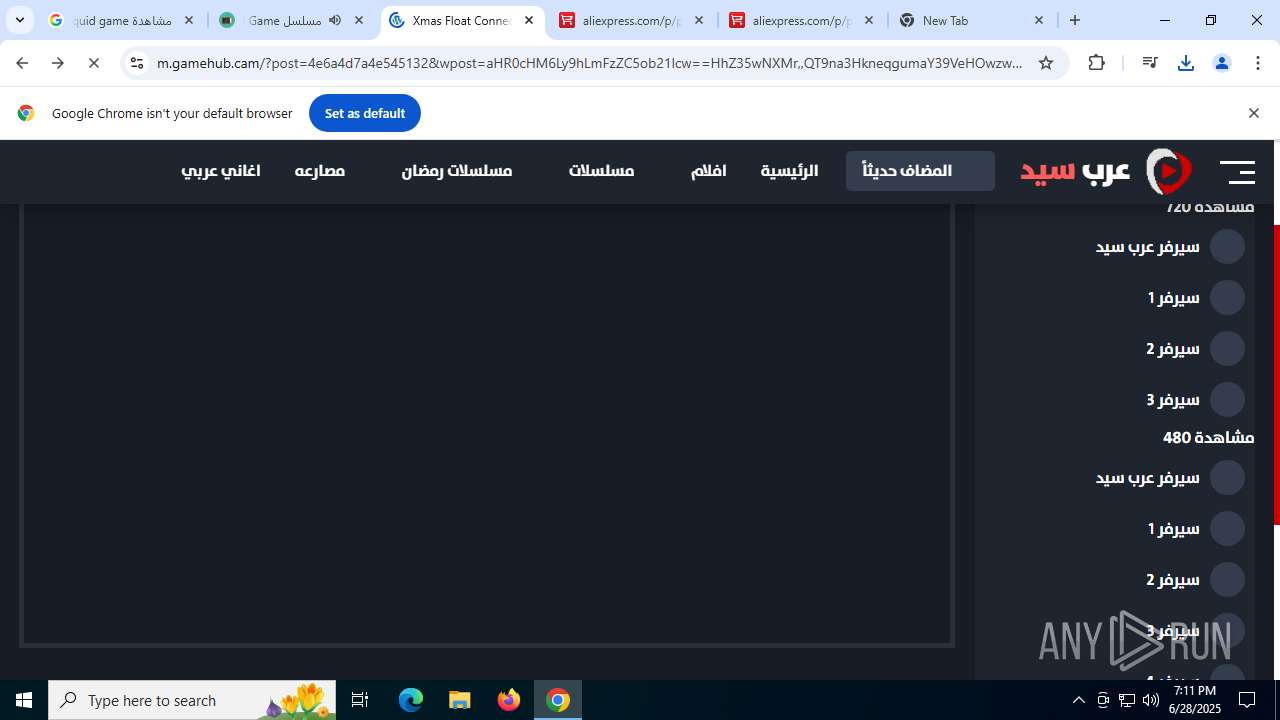Open the volume tray icon

point(1151,700)
